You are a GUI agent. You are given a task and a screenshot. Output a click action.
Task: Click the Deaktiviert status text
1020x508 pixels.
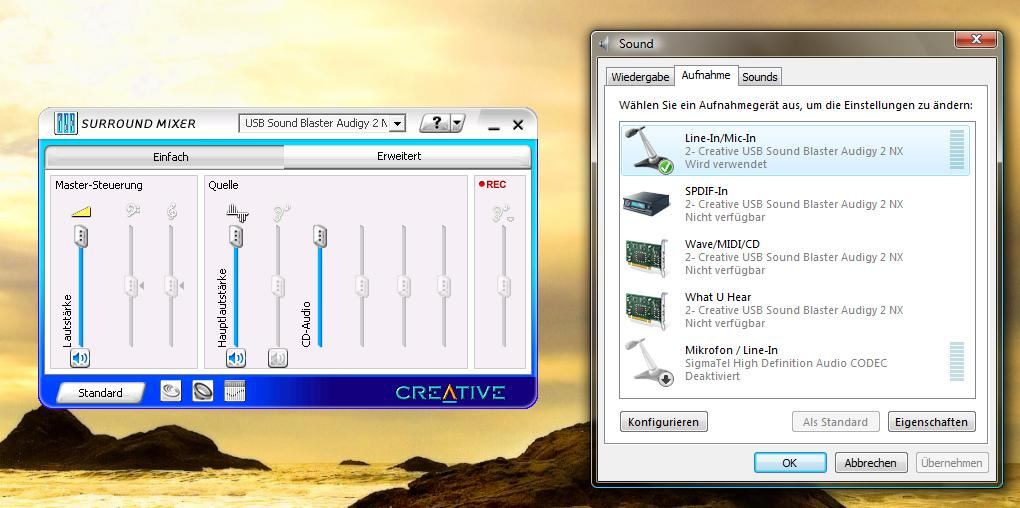712,376
